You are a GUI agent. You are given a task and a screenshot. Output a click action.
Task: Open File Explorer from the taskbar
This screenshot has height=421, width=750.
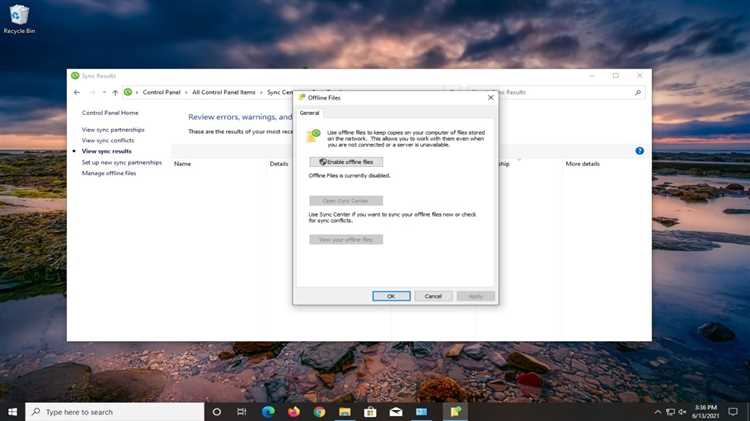345,411
